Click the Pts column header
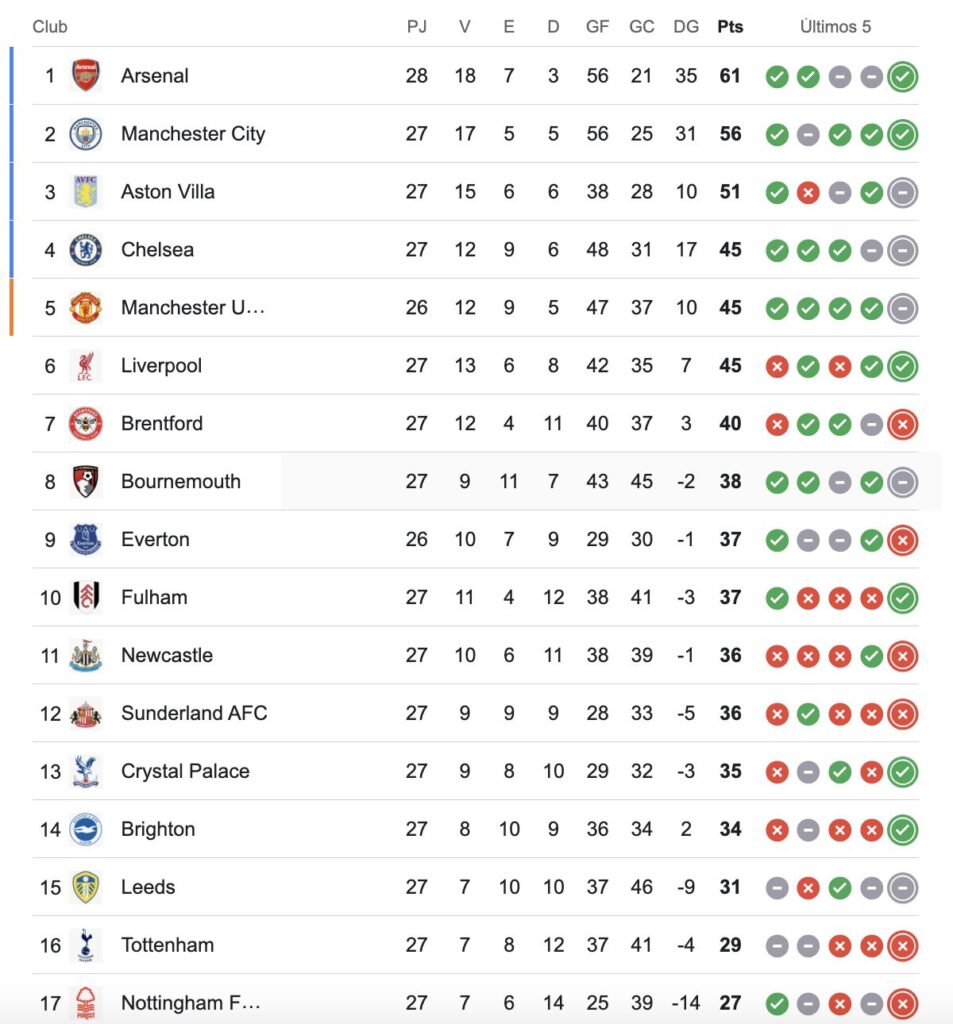Image resolution: width=953 pixels, height=1024 pixels. pos(730,27)
